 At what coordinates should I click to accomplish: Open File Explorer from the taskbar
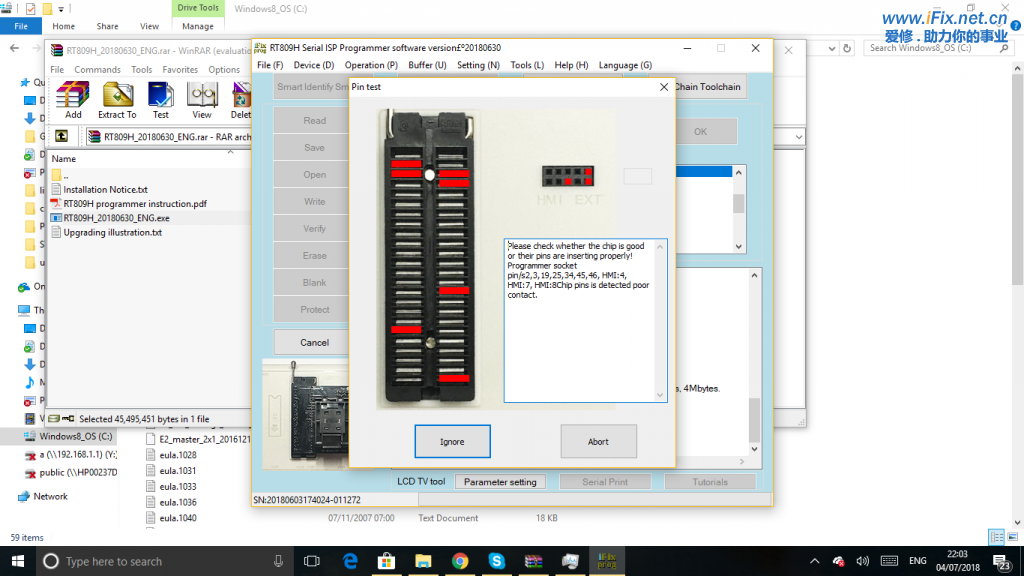423,561
